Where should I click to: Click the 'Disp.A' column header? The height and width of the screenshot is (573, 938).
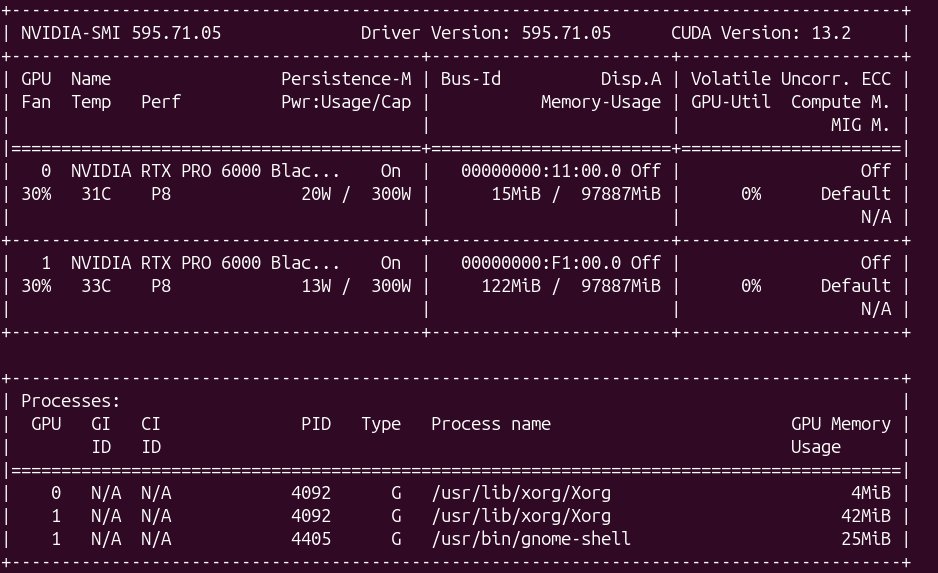click(x=631, y=79)
